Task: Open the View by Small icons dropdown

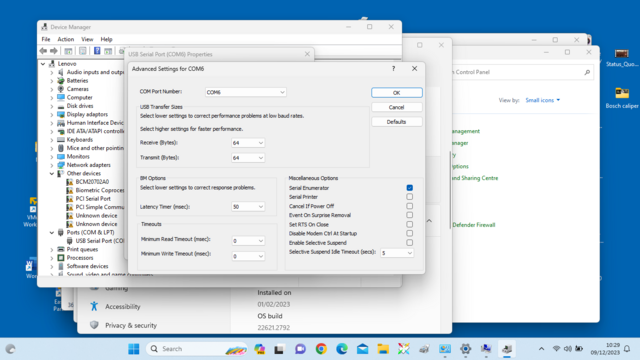Action: click(x=542, y=100)
